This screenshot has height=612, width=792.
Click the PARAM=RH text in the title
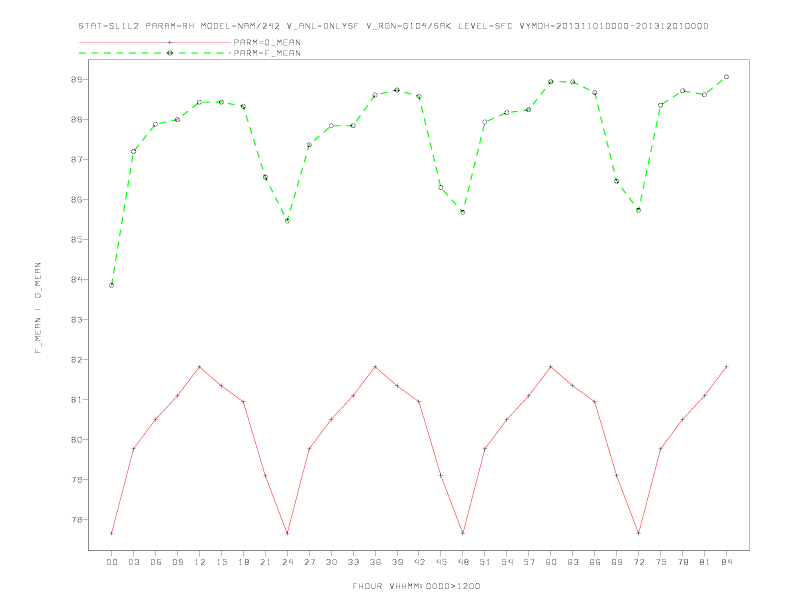click(x=170, y=26)
